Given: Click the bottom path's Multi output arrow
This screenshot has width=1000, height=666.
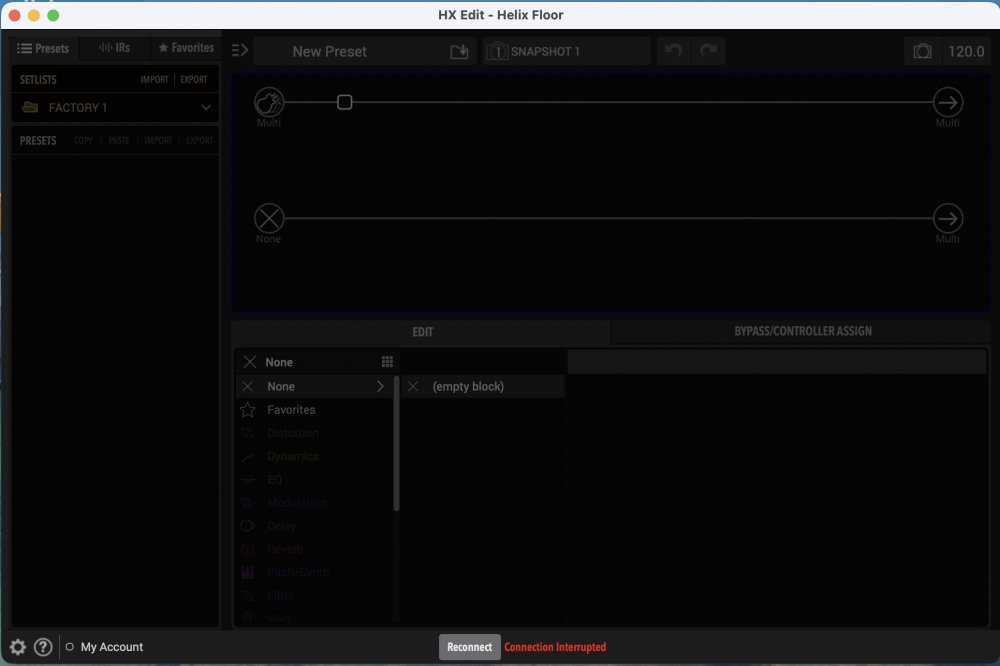Looking at the screenshot, I should [948, 218].
